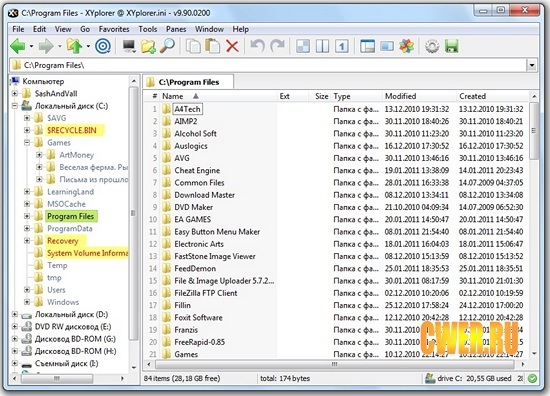Toggle the Show Catalog panel icon

click(387, 46)
